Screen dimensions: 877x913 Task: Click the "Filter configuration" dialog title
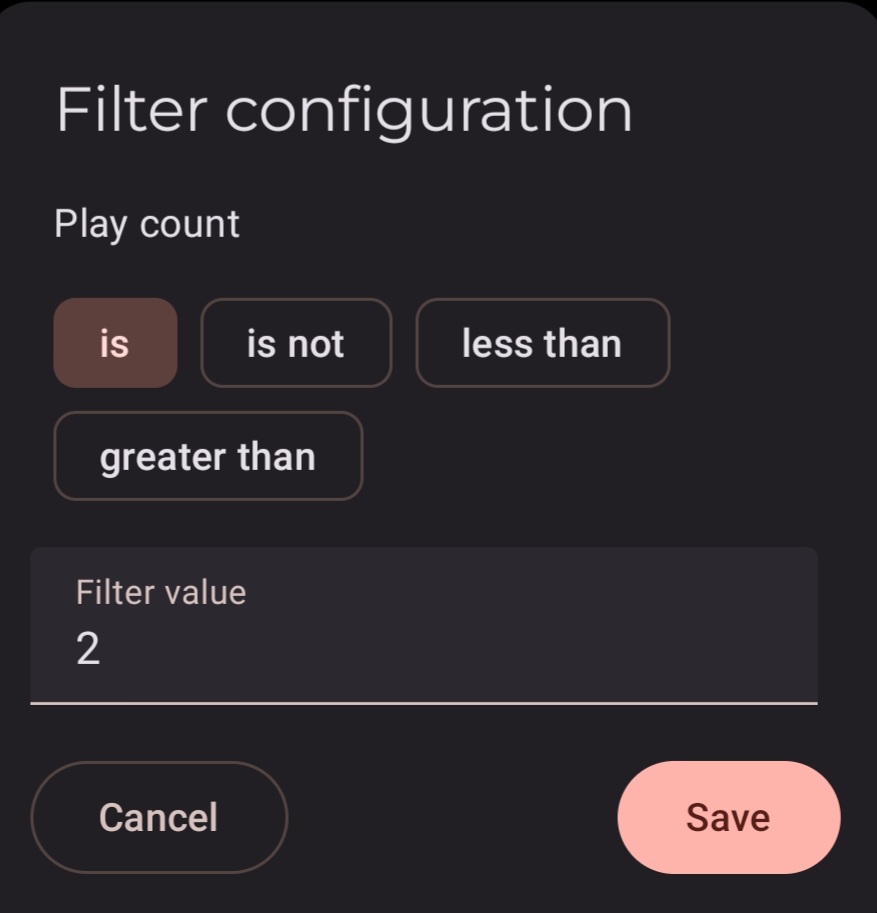pyautogui.click(x=344, y=110)
